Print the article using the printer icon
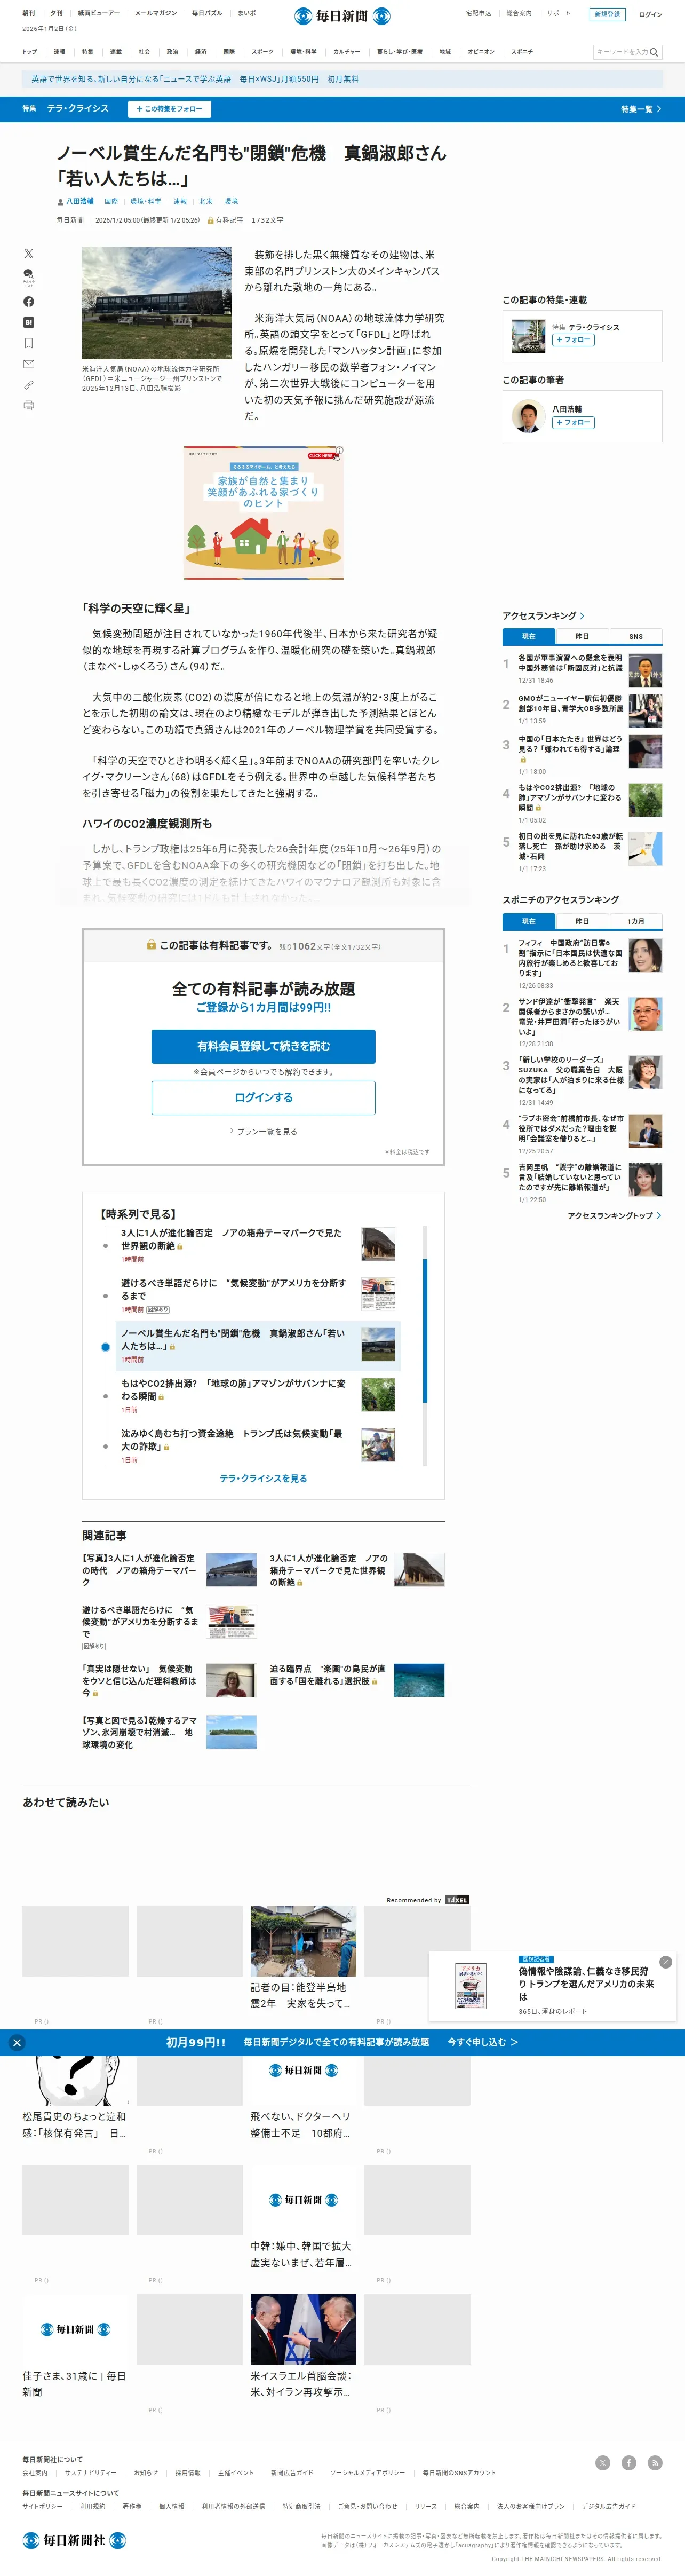This screenshot has width=685, height=2576. click(x=28, y=405)
